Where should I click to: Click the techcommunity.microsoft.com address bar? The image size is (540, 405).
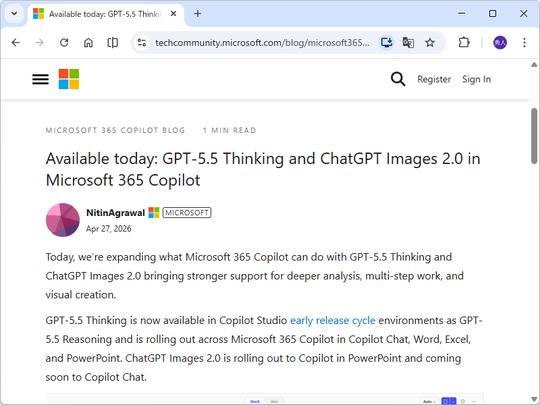(262, 43)
